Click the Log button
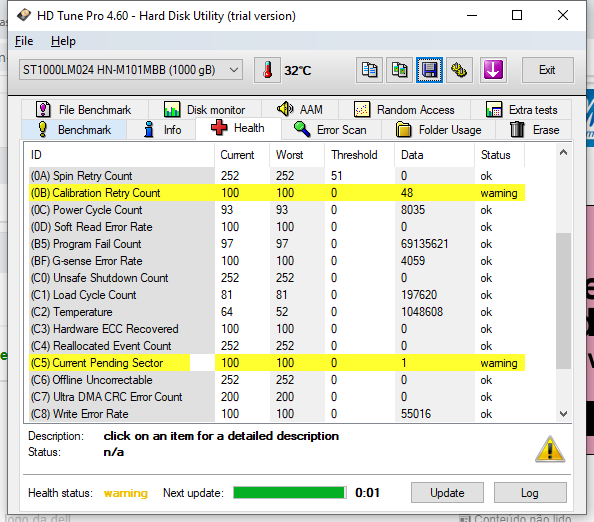Image resolution: width=594 pixels, height=522 pixels. pos(530,493)
